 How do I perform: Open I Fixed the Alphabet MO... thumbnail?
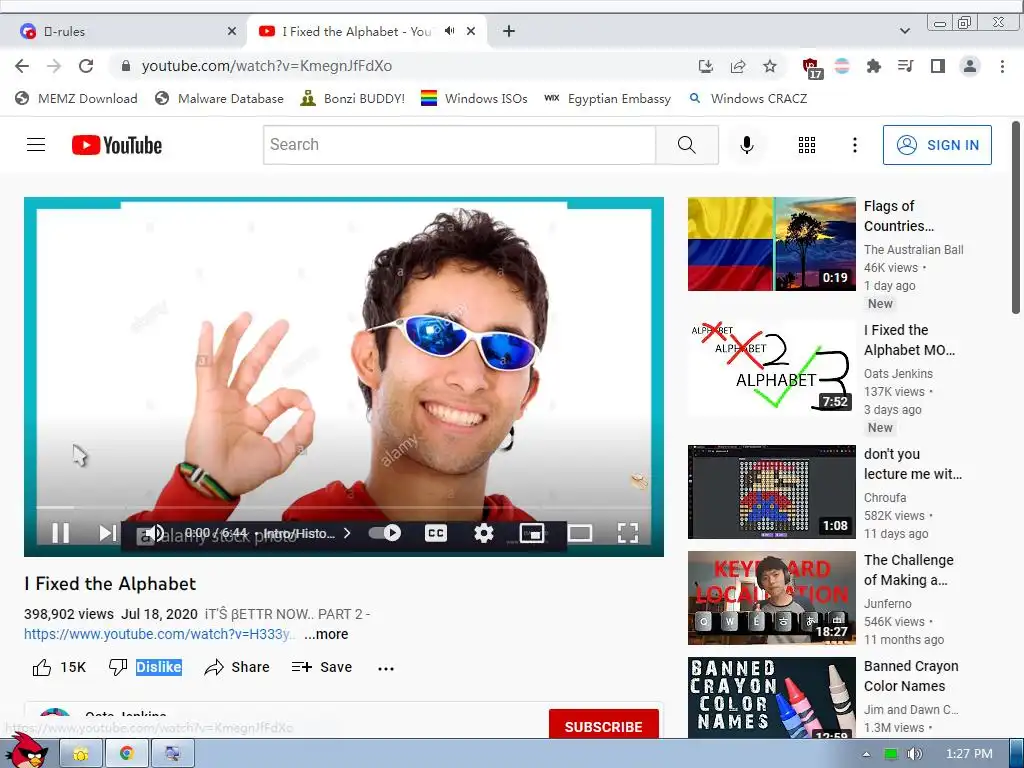click(771, 368)
